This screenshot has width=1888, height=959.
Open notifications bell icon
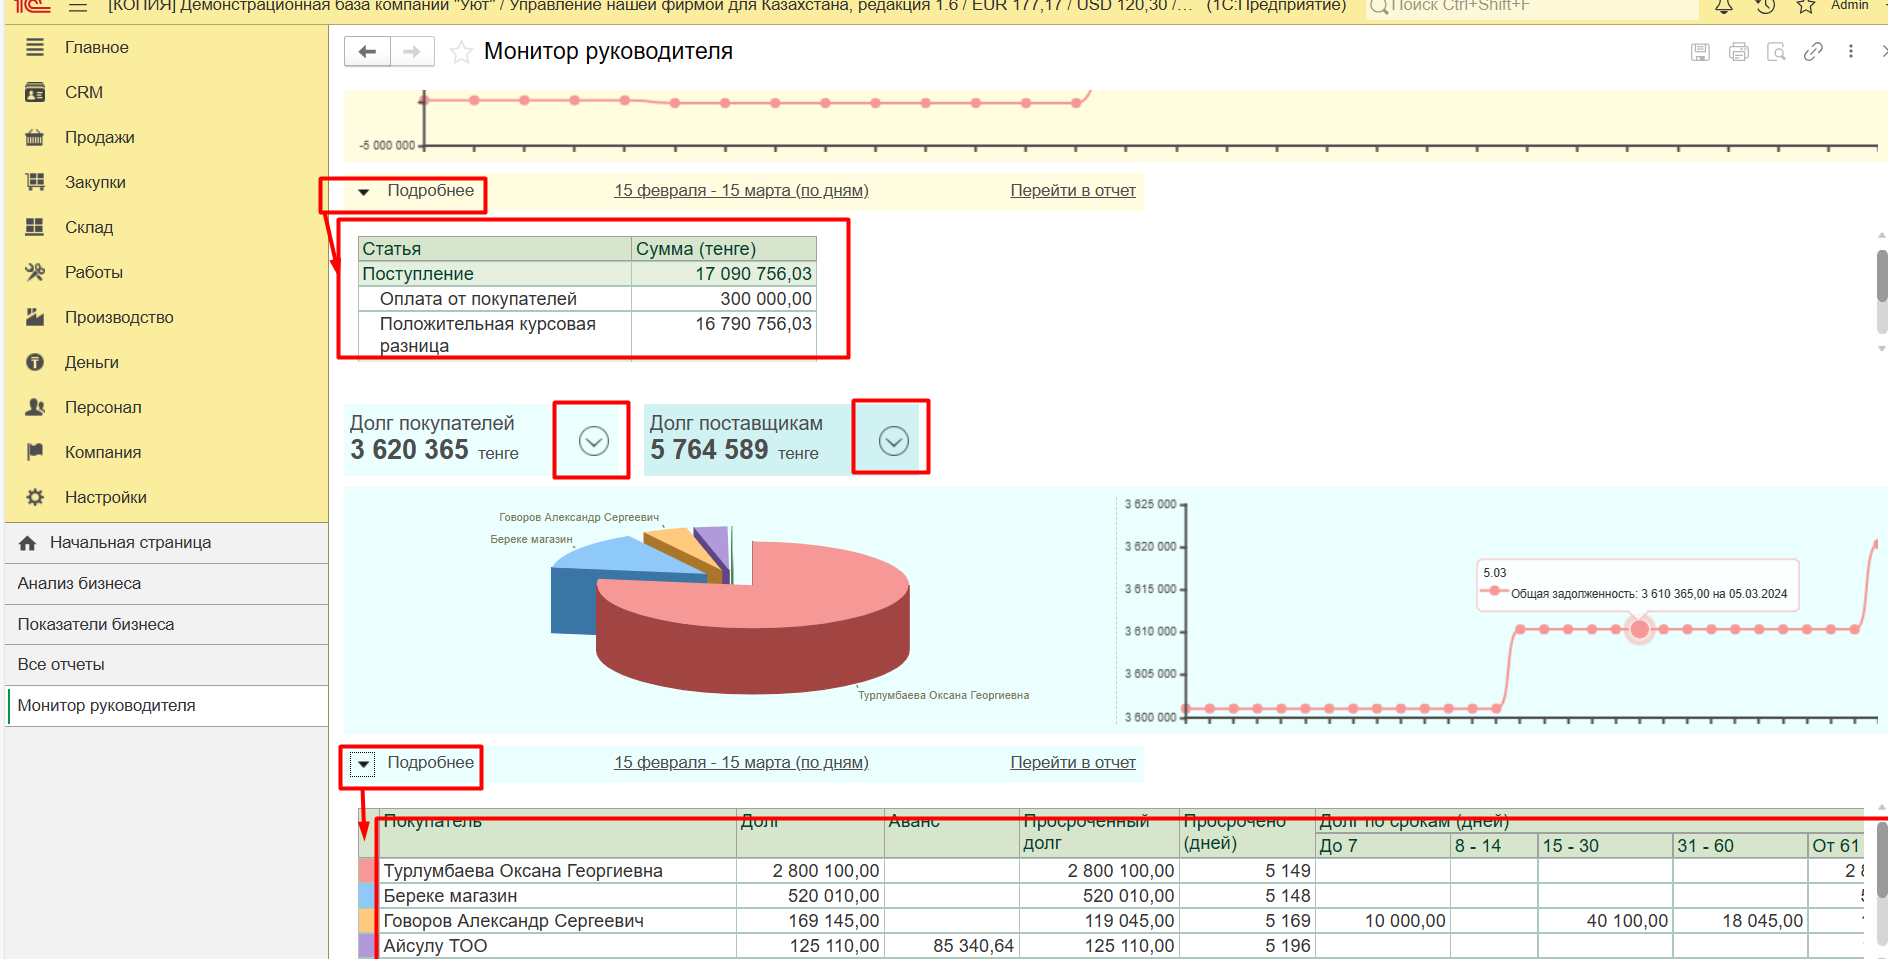point(1724,7)
